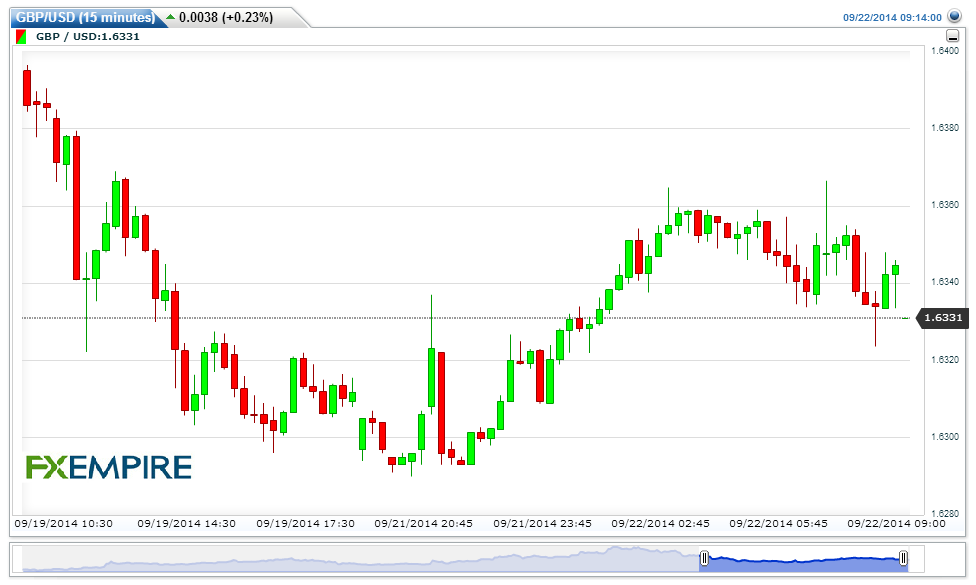This screenshot has height=585, width=976.
Task: Click the red-green GBP/USD legend icon
Action: pyautogui.click(x=21, y=37)
